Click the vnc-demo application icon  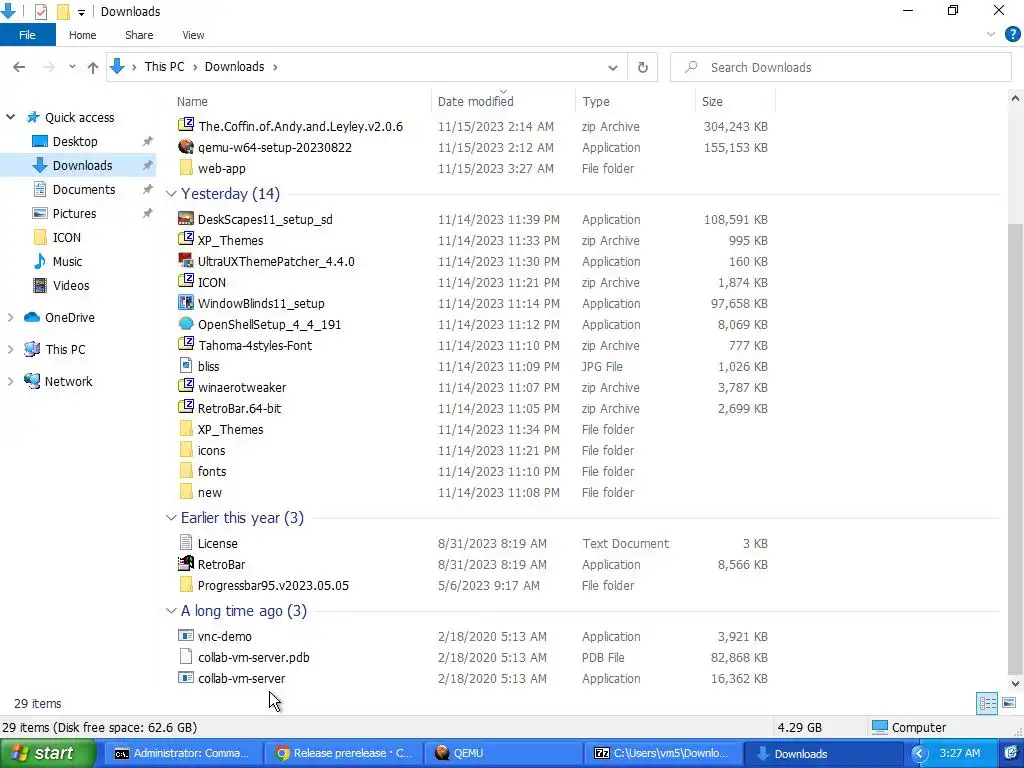pos(185,635)
